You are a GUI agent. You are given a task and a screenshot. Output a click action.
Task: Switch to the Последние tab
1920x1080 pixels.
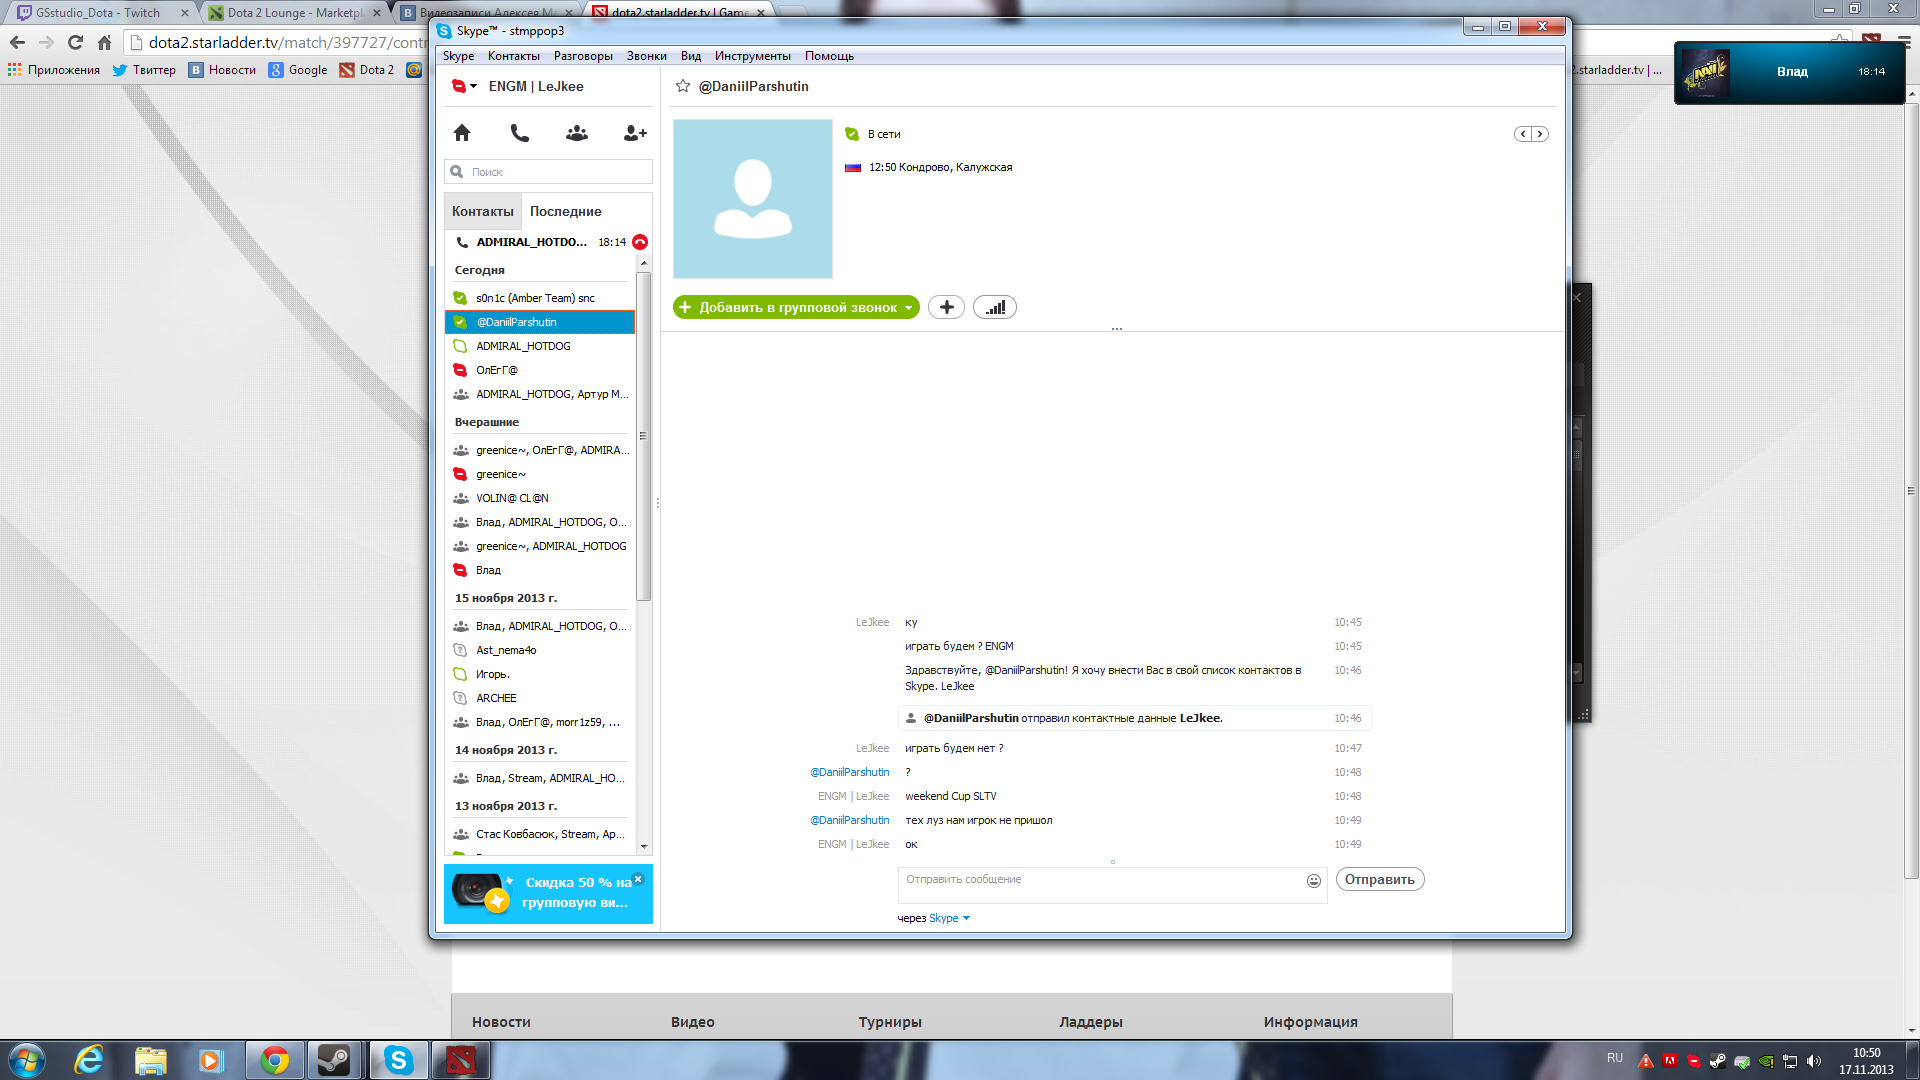[565, 211]
